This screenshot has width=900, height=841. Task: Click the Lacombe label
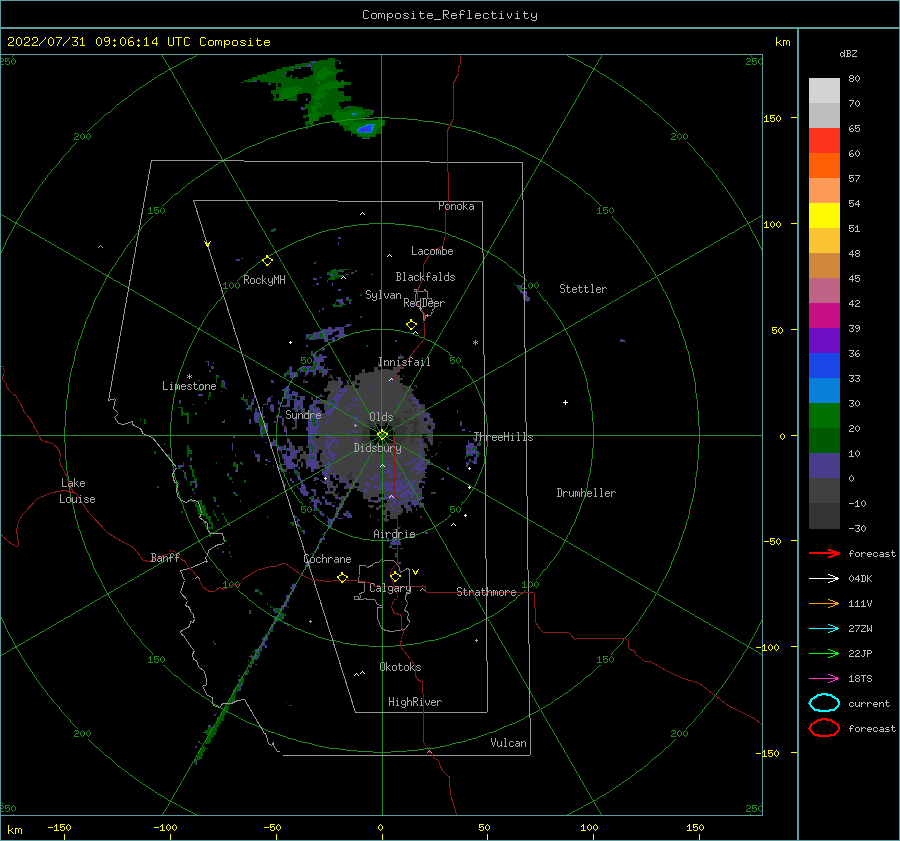pyautogui.click(x=432, y=251)
